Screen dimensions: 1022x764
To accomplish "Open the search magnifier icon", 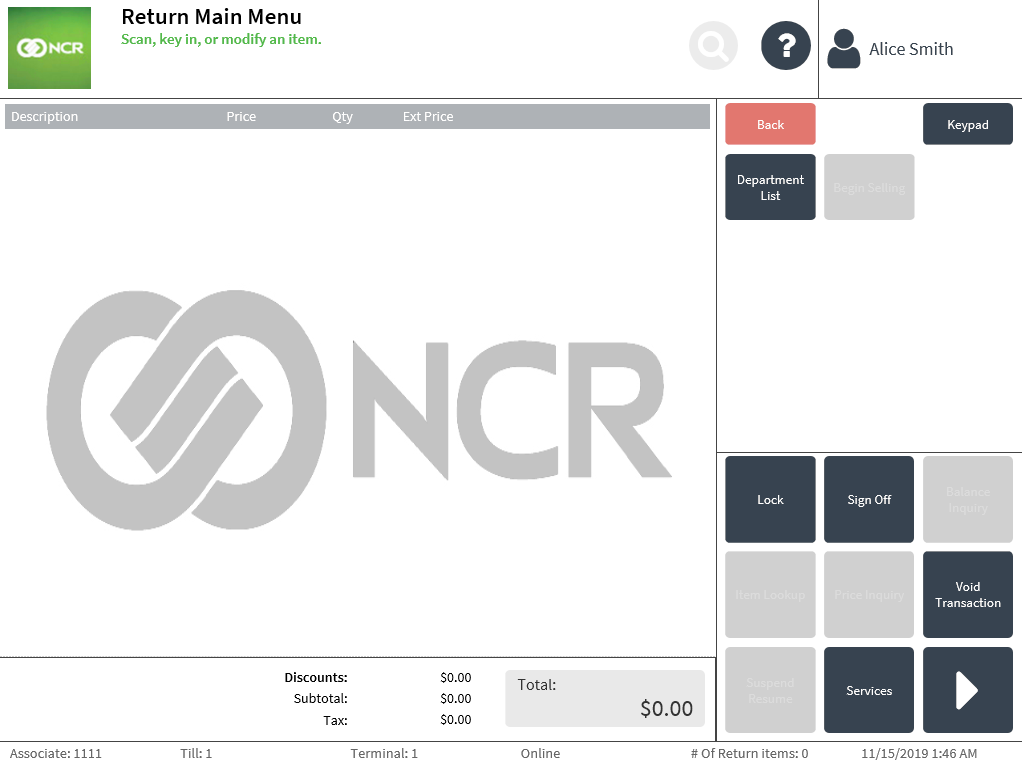I will point(712,45).
